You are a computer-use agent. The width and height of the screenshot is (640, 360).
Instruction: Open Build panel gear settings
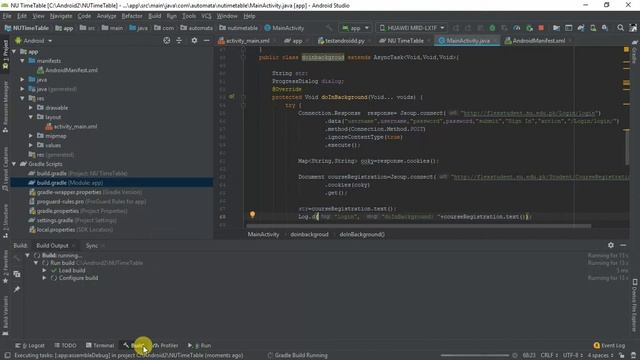[611, 245]
